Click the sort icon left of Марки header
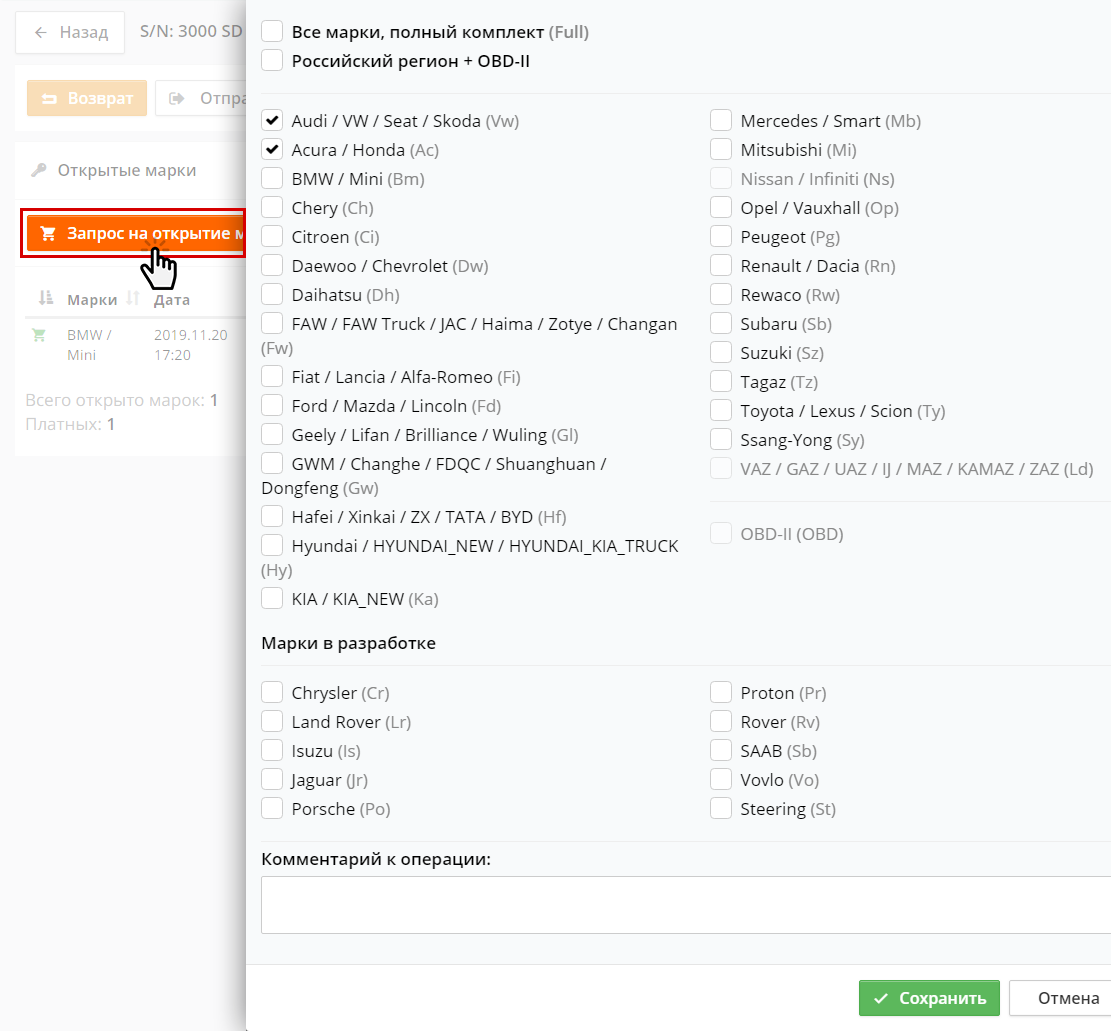Screen dimensions: 1111x1031 [x=45, y=298]
